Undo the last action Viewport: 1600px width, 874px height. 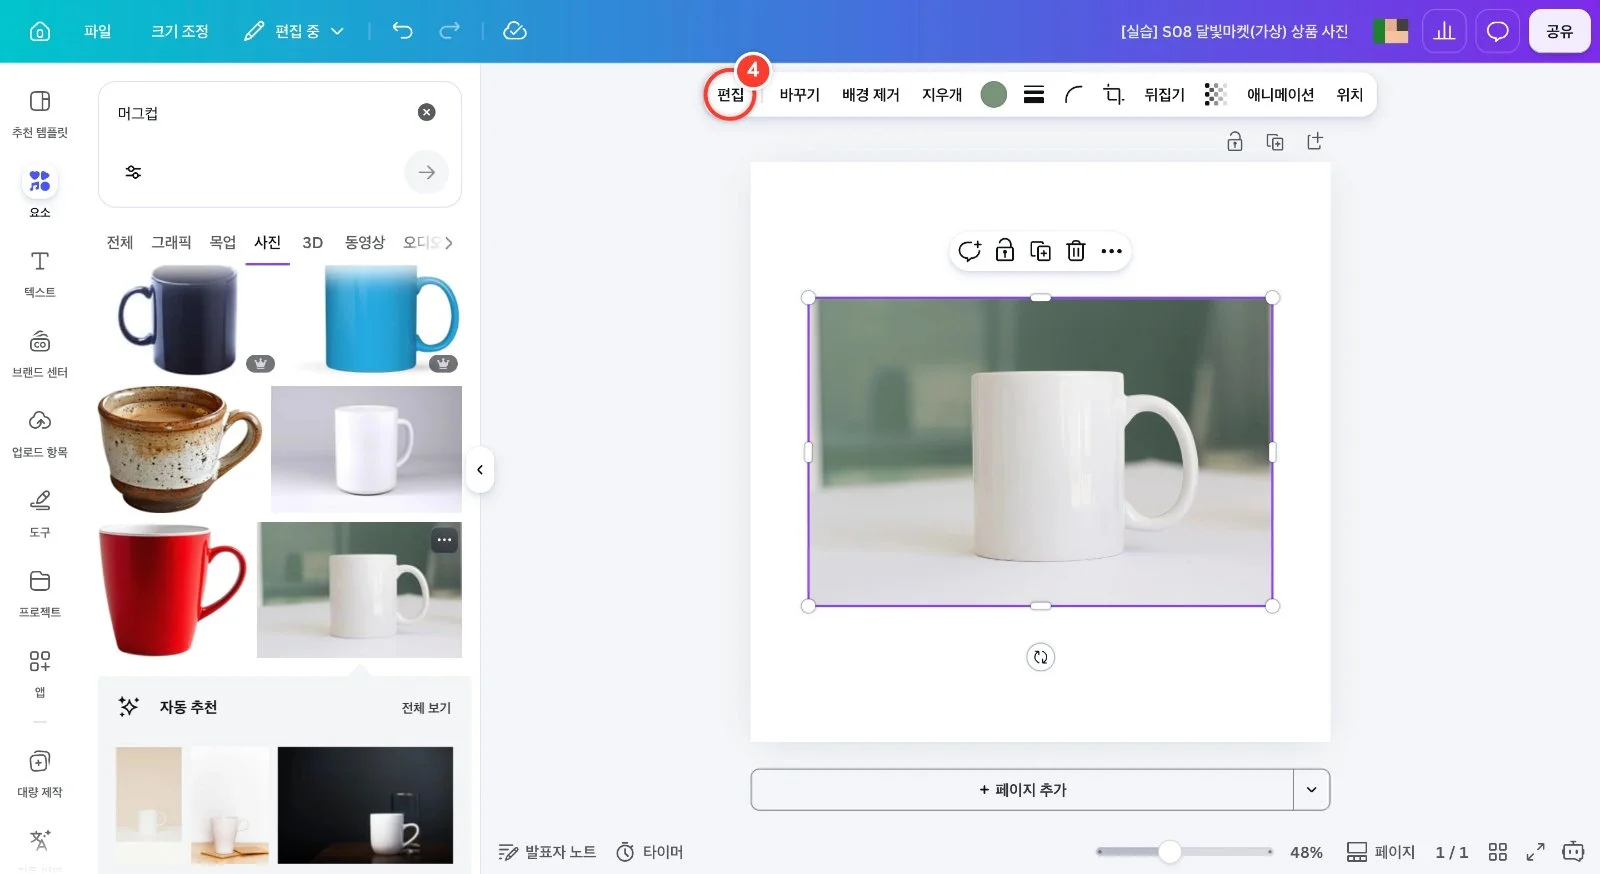tap(402, 31)
